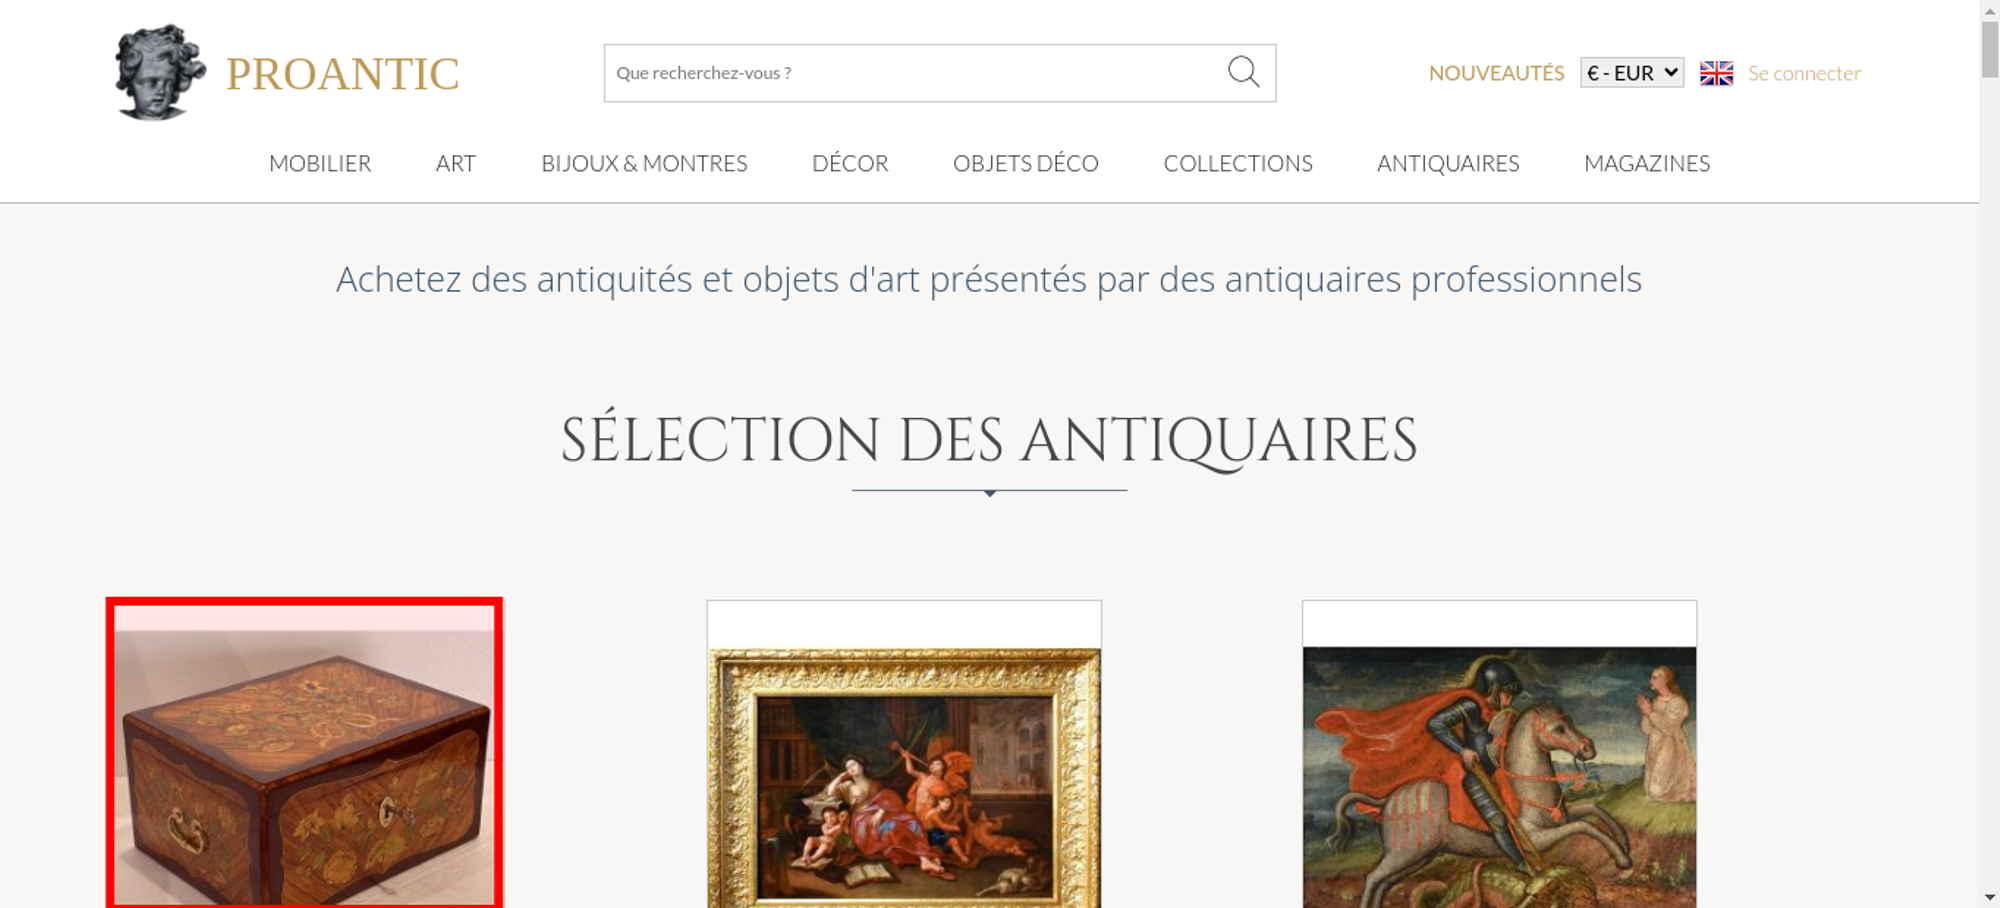Open the € - EUR currency dropdown
The image size is (2000, 908).
1632,73
